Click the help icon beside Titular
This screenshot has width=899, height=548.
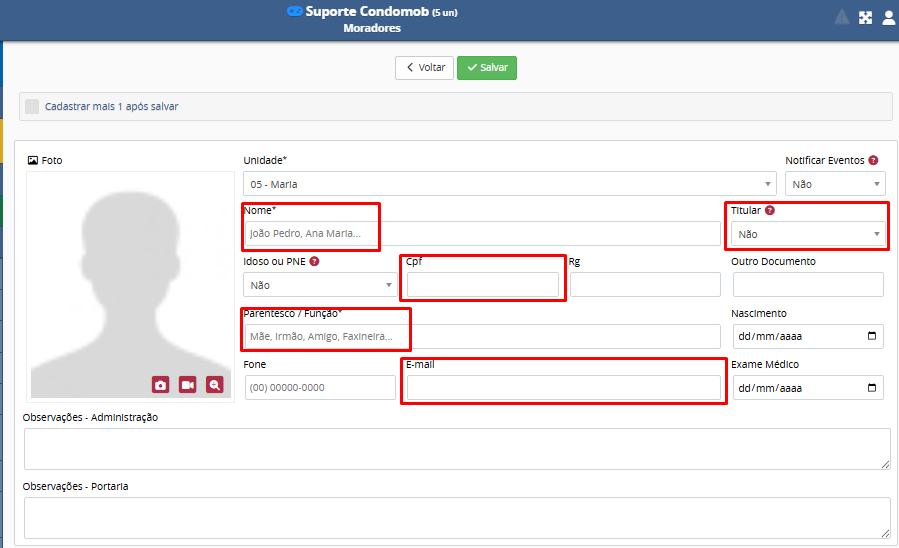pyautogui.click(x=770, y=211)
